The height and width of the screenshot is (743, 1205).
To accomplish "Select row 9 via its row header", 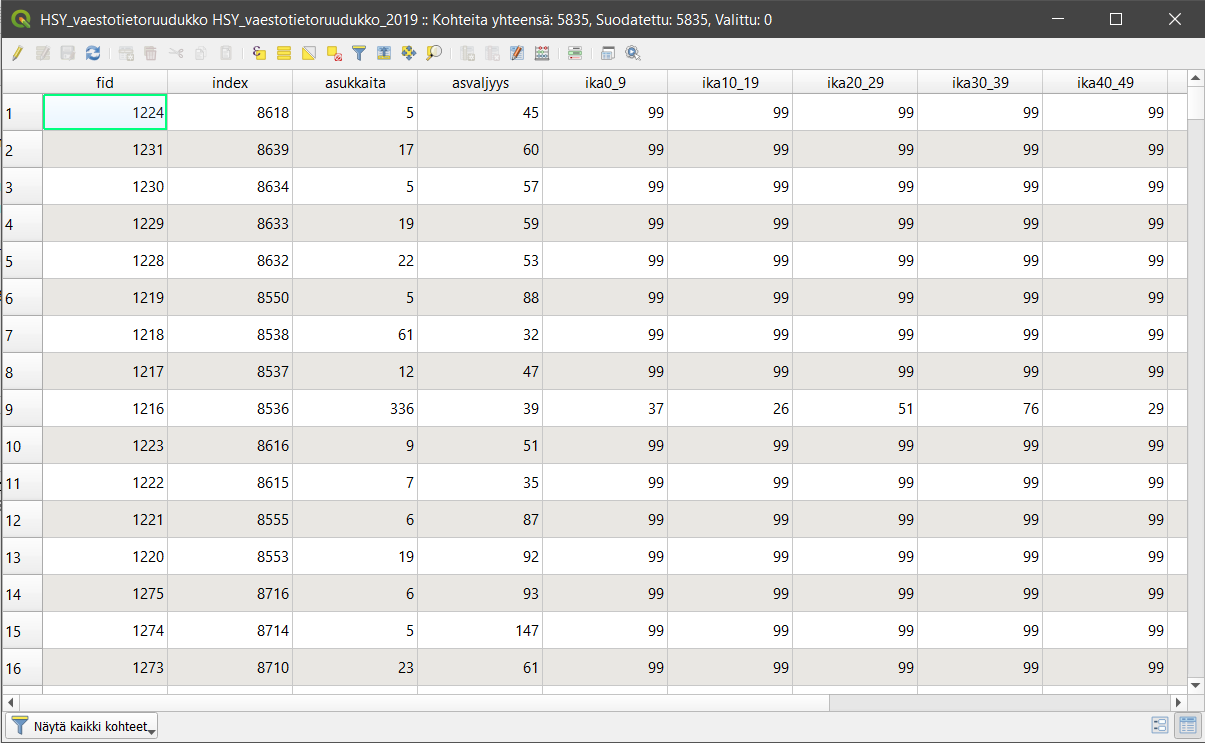I will pyautogui.click(x=21, y=409).
